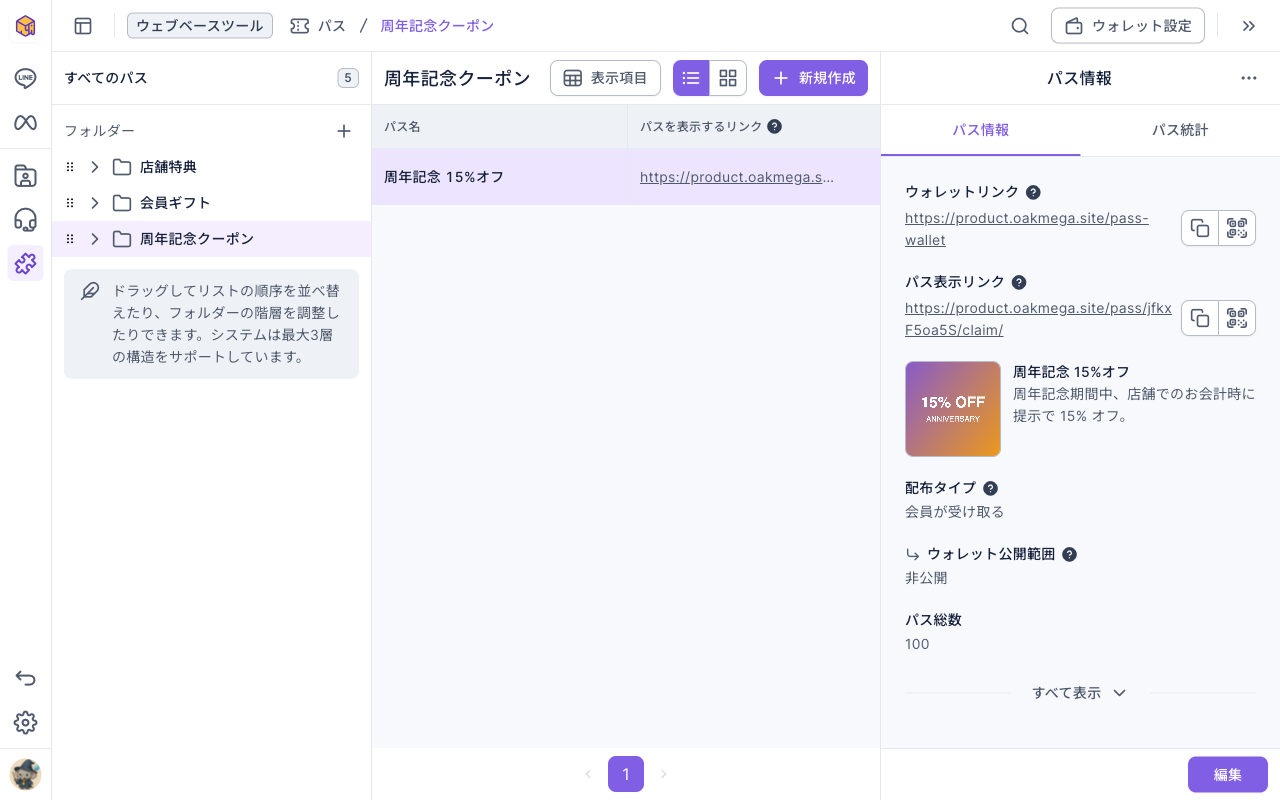Add a new folder with the plus icon
Viewport: 1280px width, 800px height.
[x=344, y=131]
